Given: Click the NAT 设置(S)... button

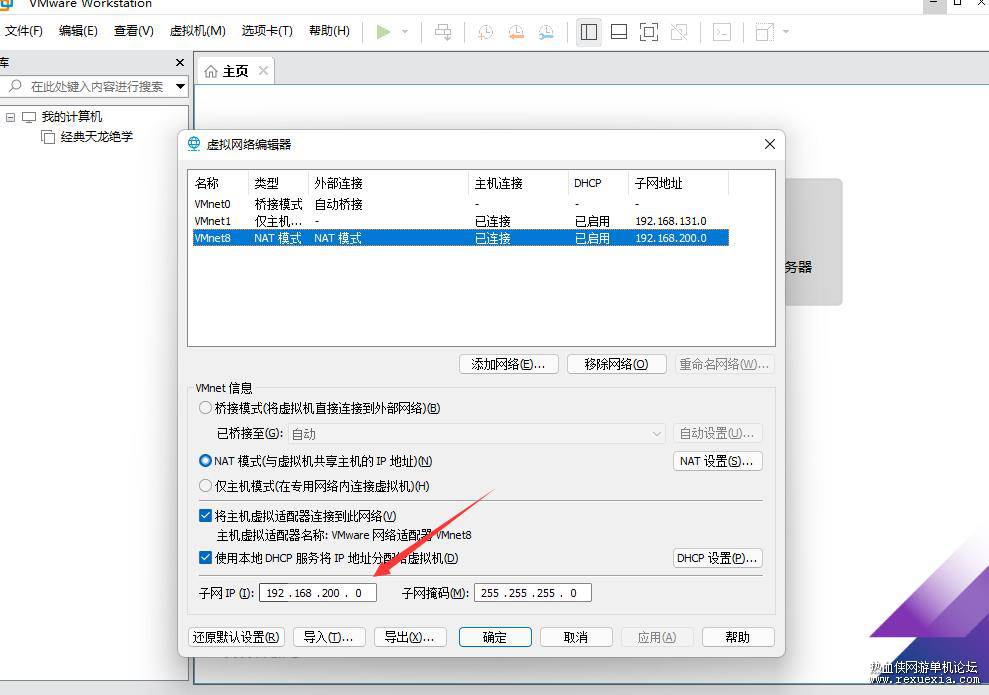Looking at the screenshot, I should (x=718, y=461).
